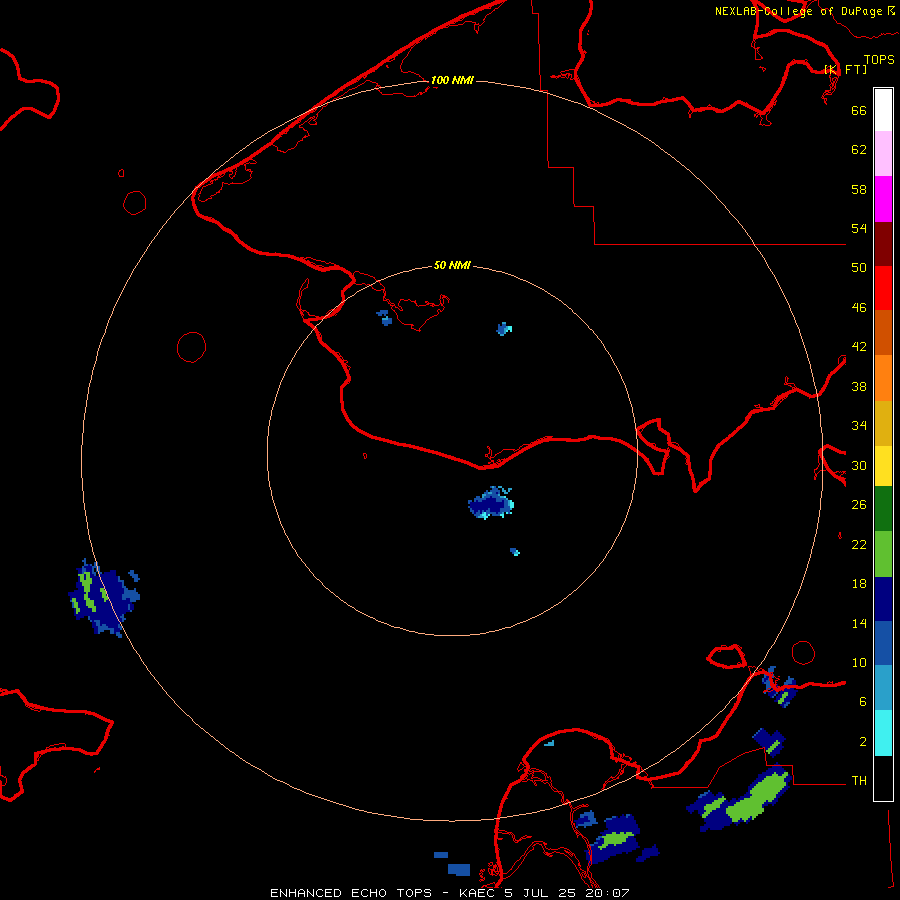
Task: Click the "100 NMI" range ring label
Action: pyautogui.click(x=452, y=80)
